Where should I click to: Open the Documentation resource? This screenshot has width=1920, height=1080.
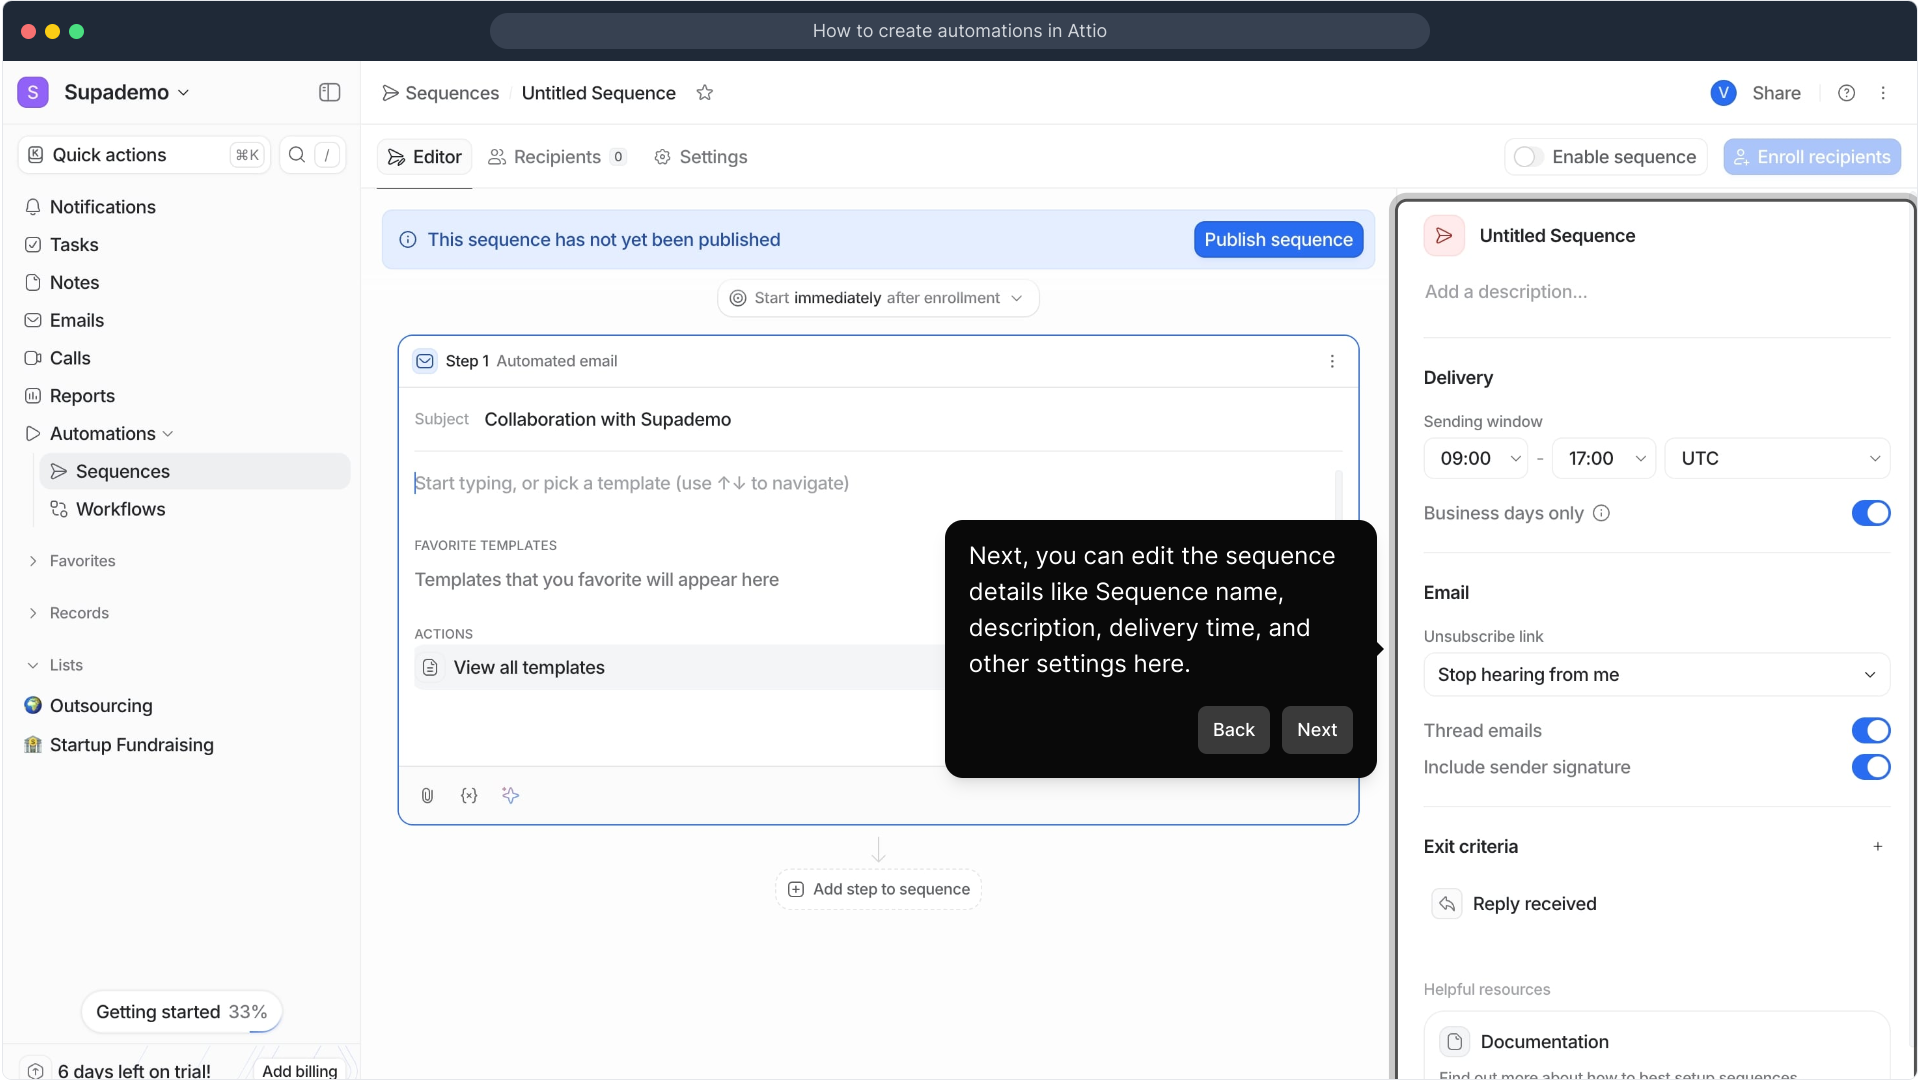point(1656,1046)
